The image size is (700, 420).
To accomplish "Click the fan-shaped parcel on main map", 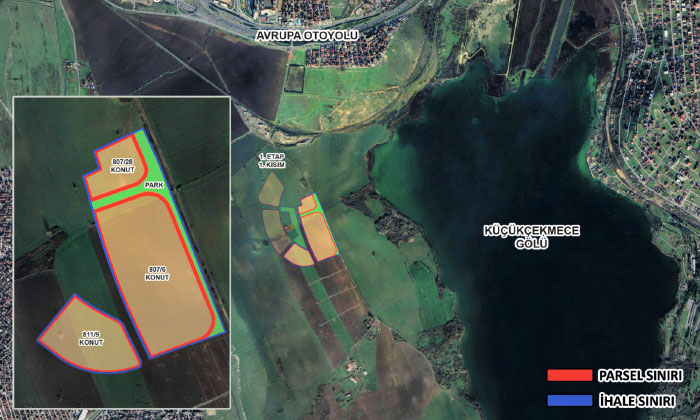I will (x=298, y=255).
